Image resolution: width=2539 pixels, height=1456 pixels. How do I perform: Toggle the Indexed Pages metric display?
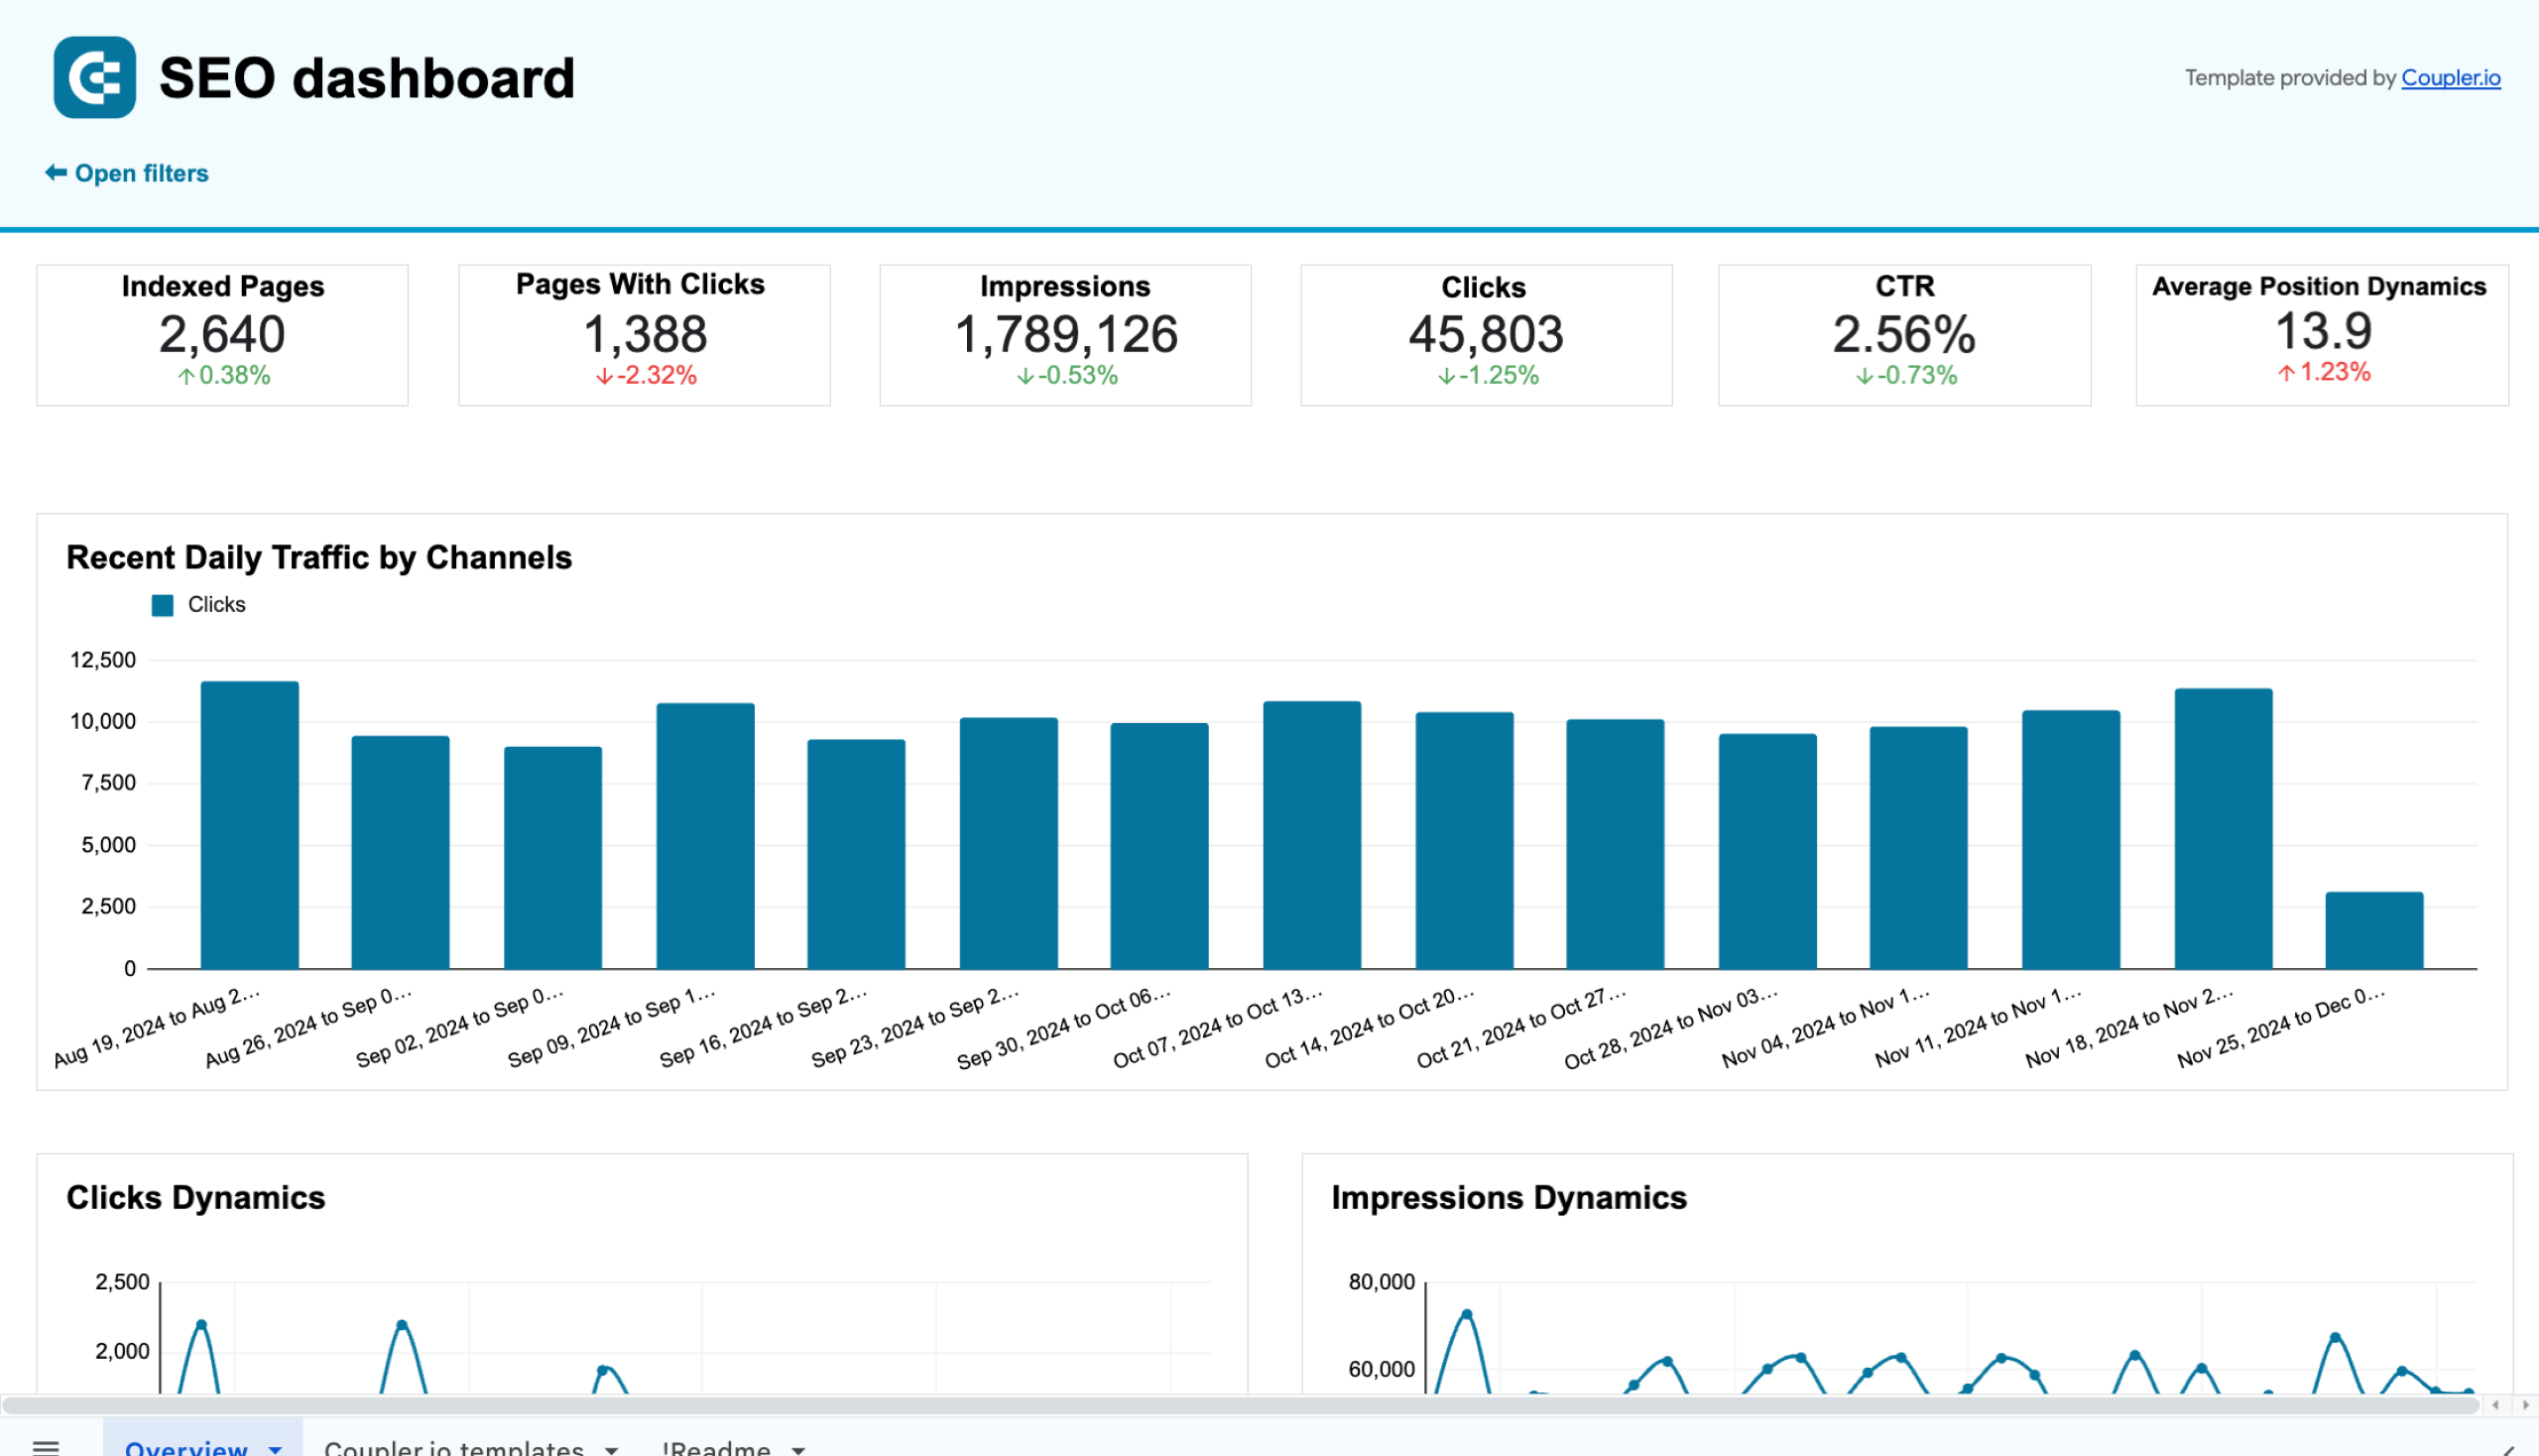point(221,329)
